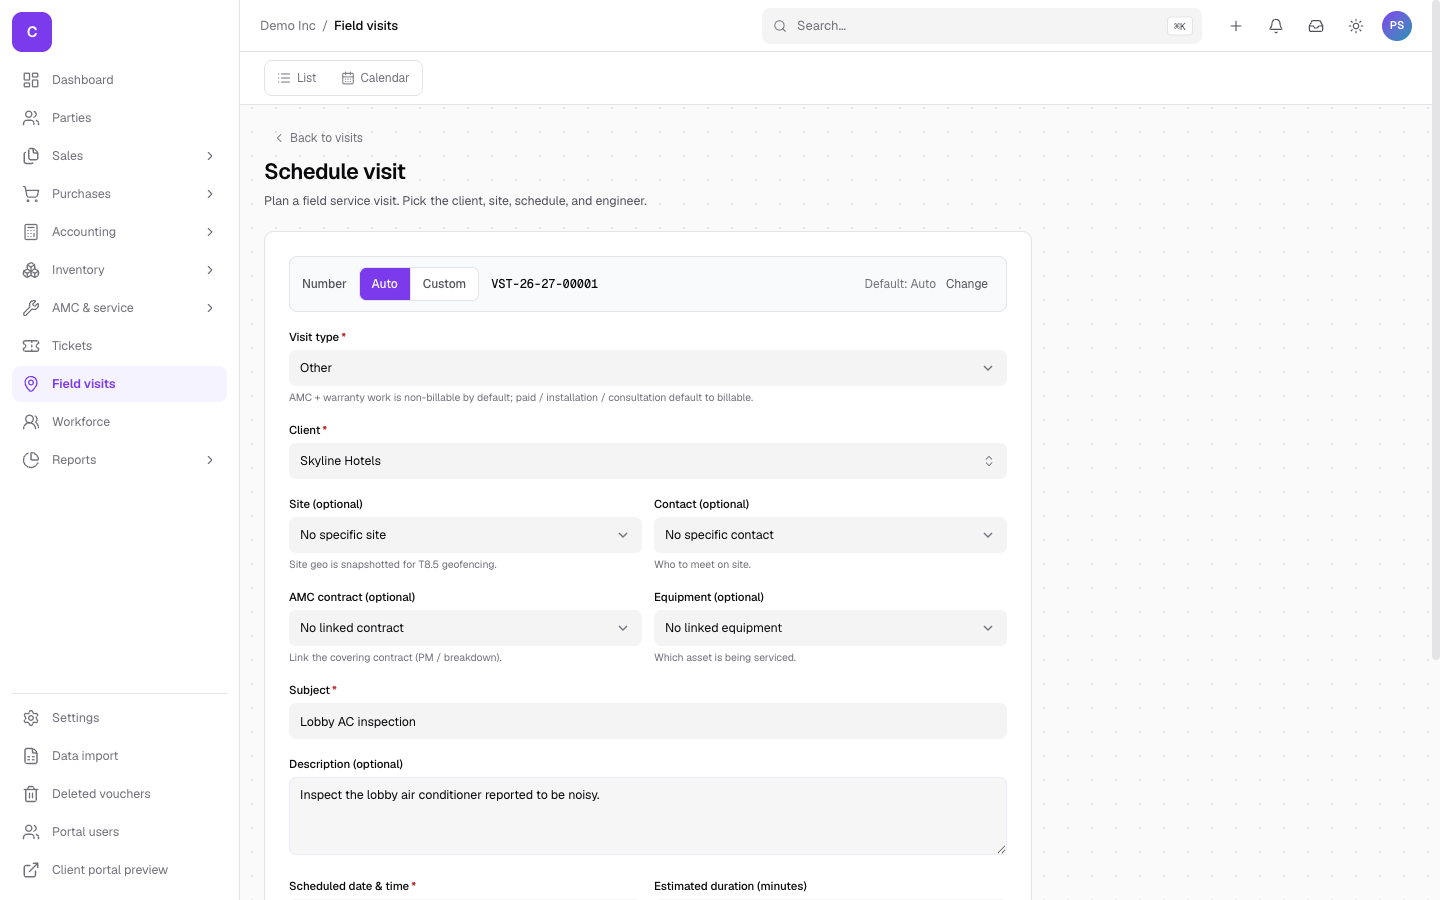Open Workforce via its people icon

point(31,422)
